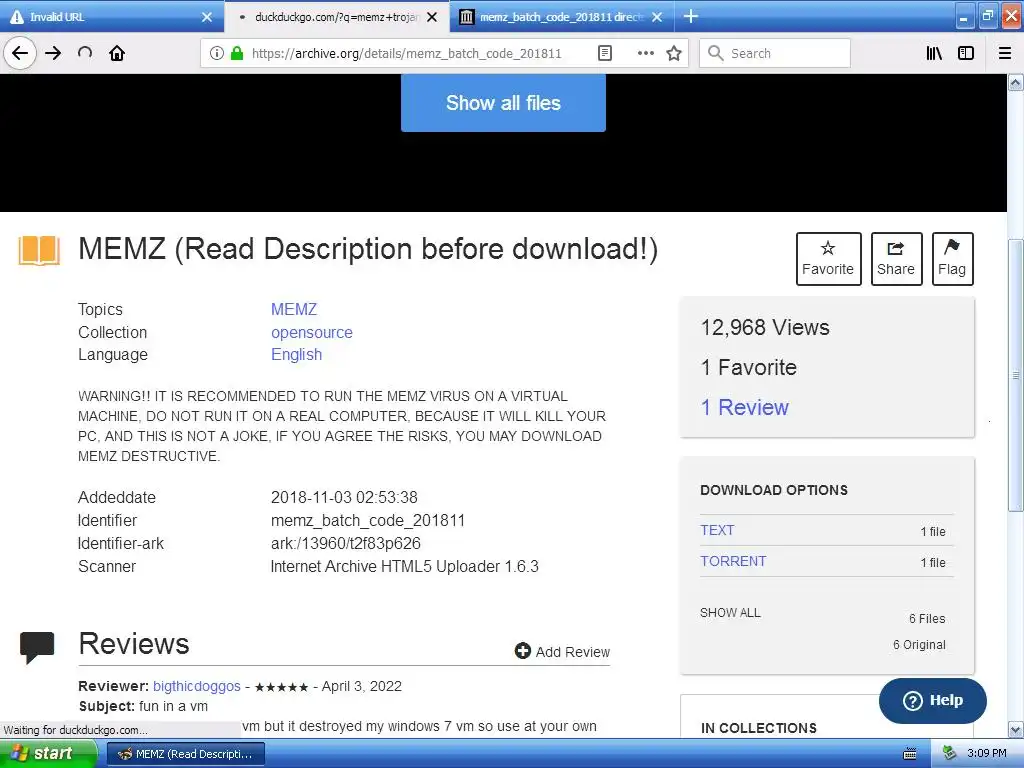
Task: Click the 12,968 Views text
Action: (765, 327)
